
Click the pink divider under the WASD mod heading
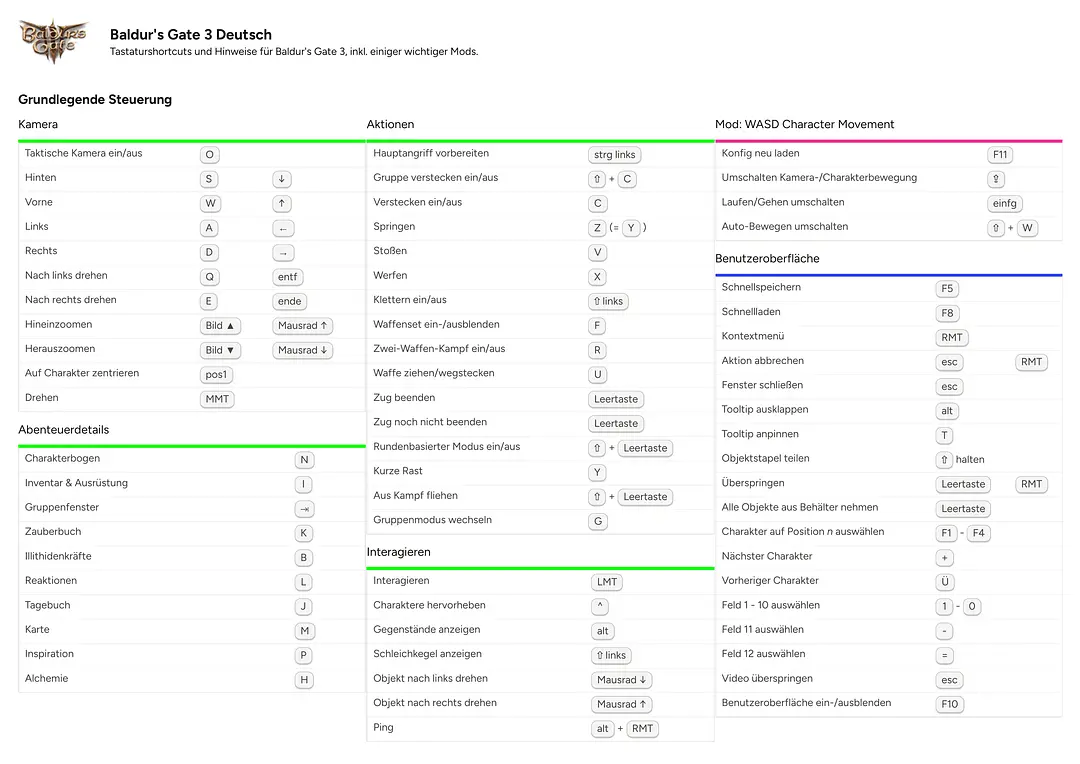pos(888,141)
